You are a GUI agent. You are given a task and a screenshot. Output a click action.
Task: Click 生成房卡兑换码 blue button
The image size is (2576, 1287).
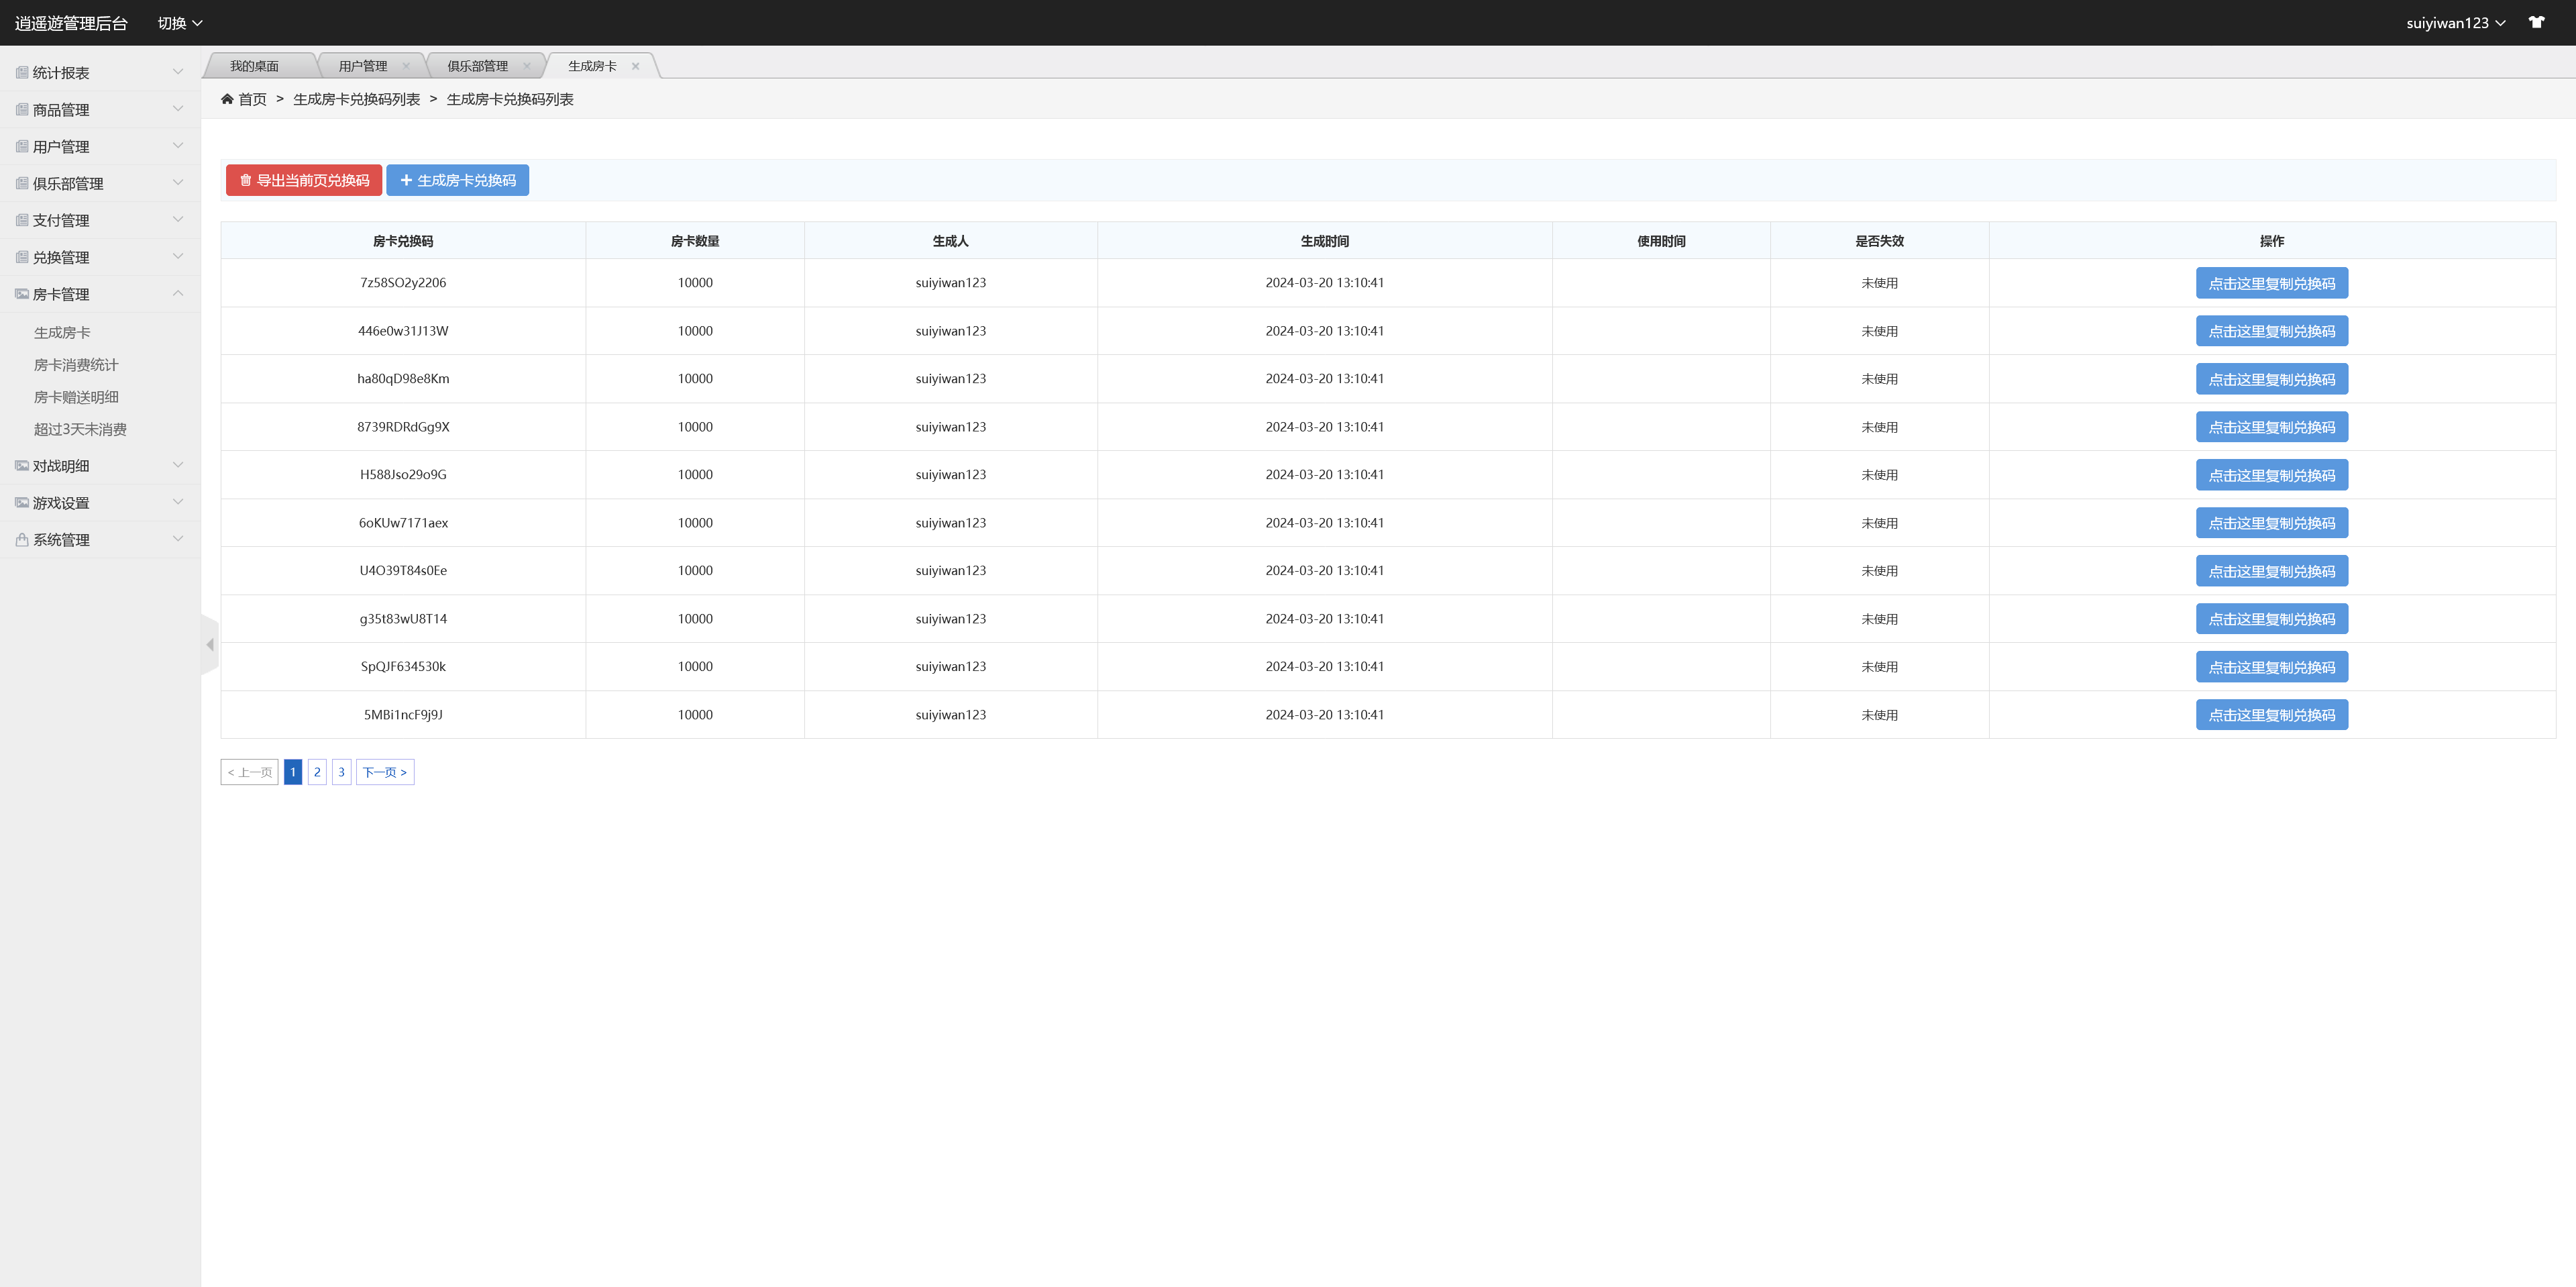(458, 180)
